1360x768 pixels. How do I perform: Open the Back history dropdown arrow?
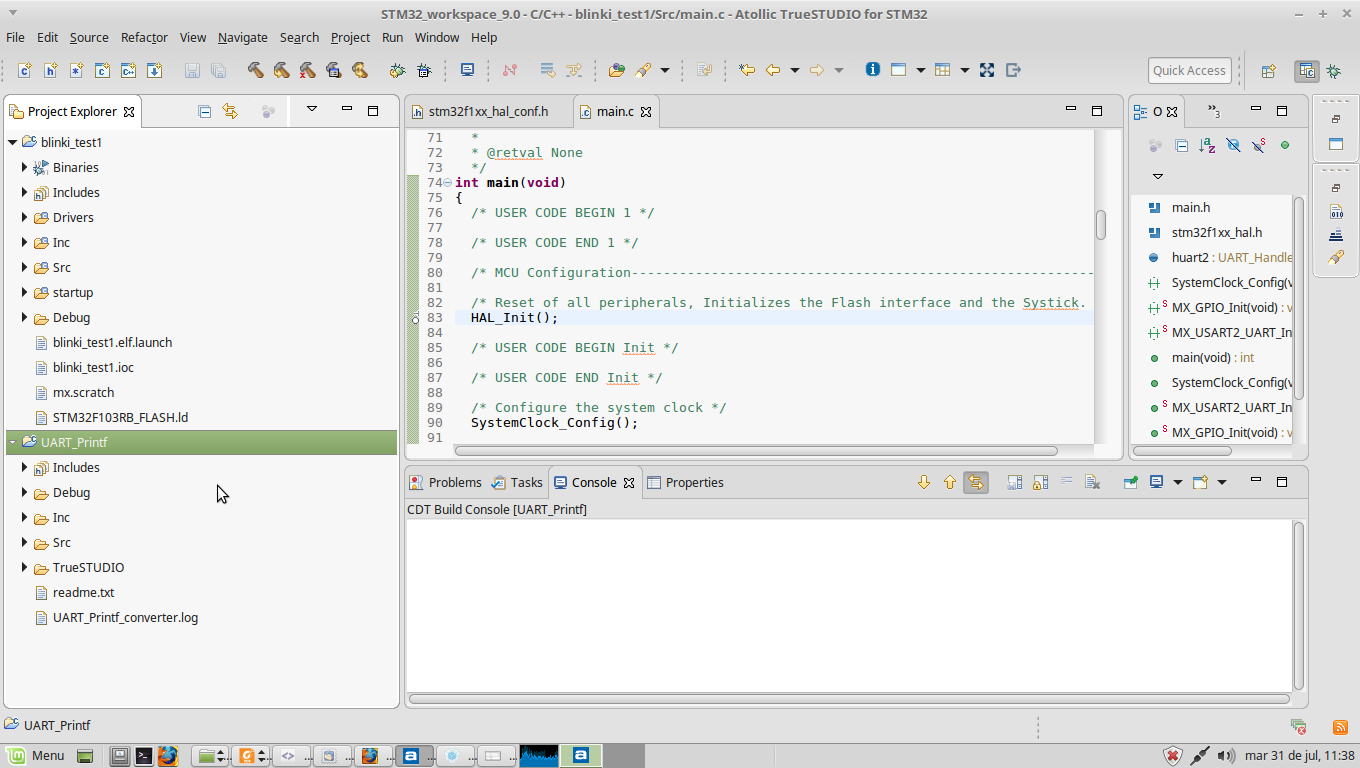[x=795, y=70]
